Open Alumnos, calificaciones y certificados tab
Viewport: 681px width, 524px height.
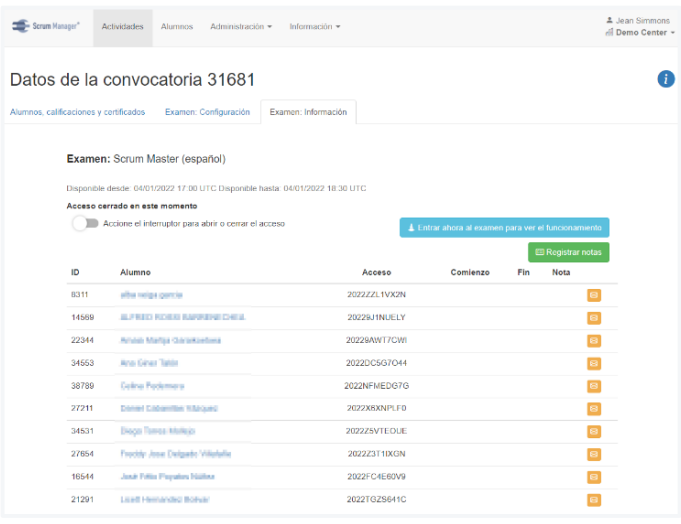point(78,112)
